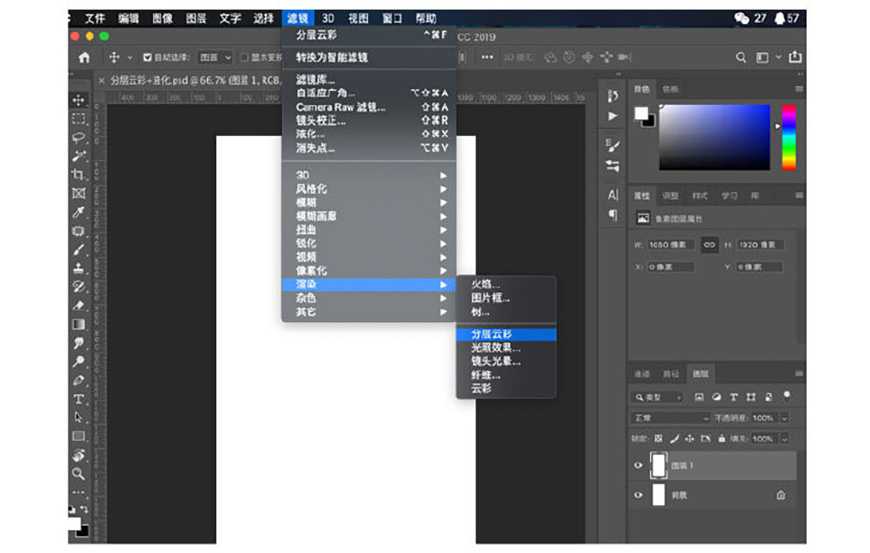Screen dimensions: 870x553
Task: Select the Zoom tool in the toolbar
Action: 78,473
